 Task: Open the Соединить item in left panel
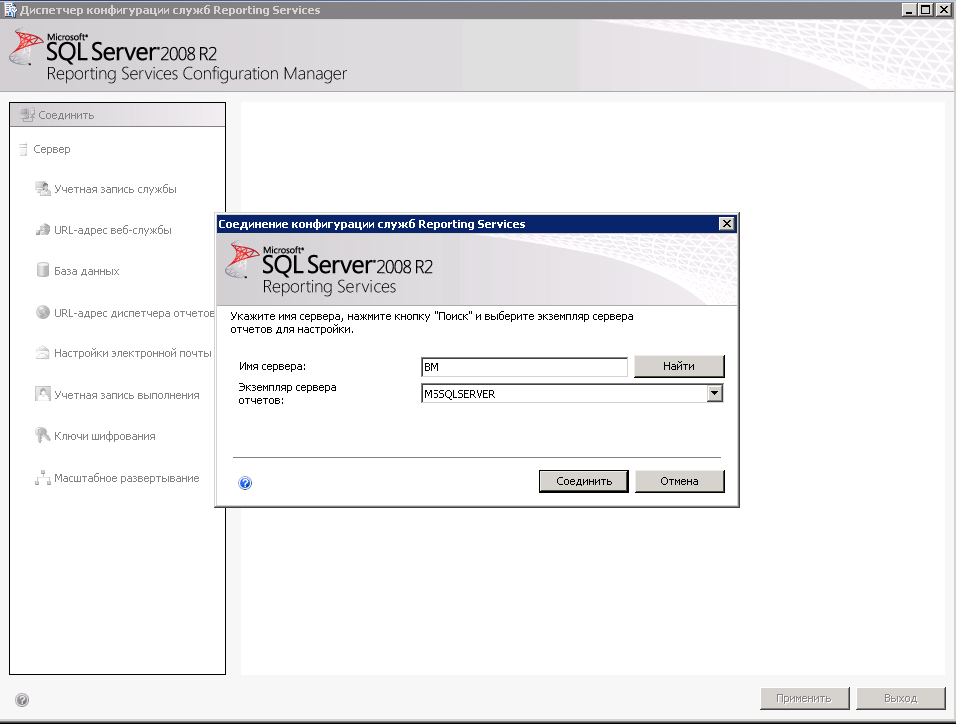tap(66, 115)
